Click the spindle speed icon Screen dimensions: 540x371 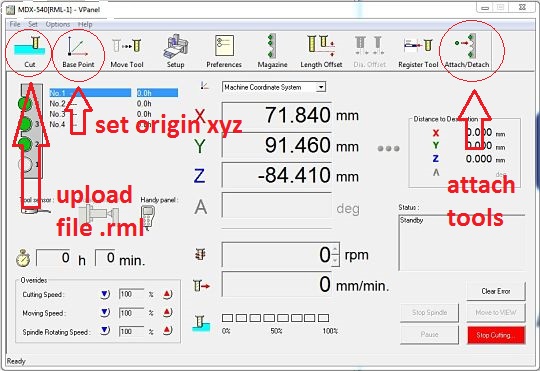coord(200,254)
